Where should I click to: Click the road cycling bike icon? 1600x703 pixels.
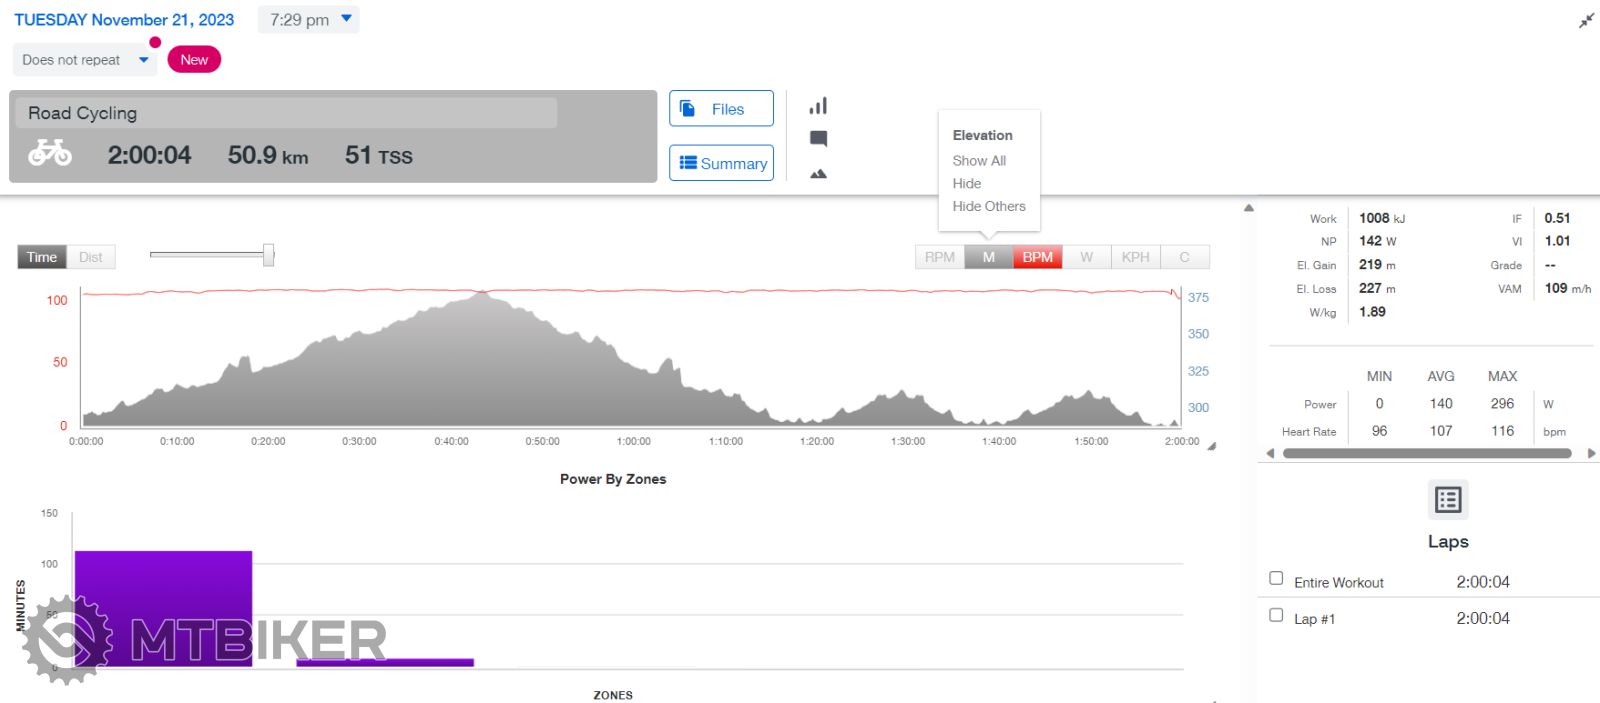point(50,153)
